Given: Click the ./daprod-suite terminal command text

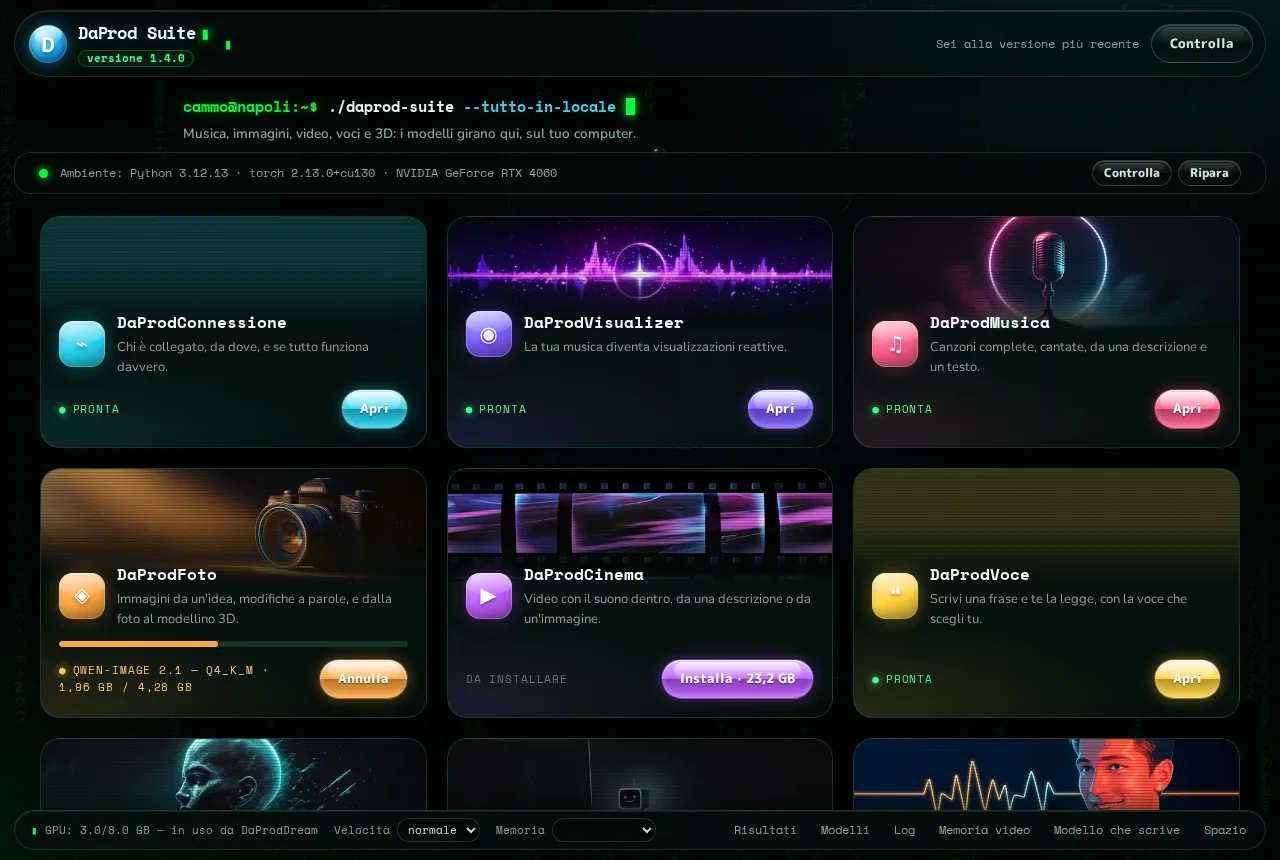Looking at the screenshot, I should coord(391,107).
